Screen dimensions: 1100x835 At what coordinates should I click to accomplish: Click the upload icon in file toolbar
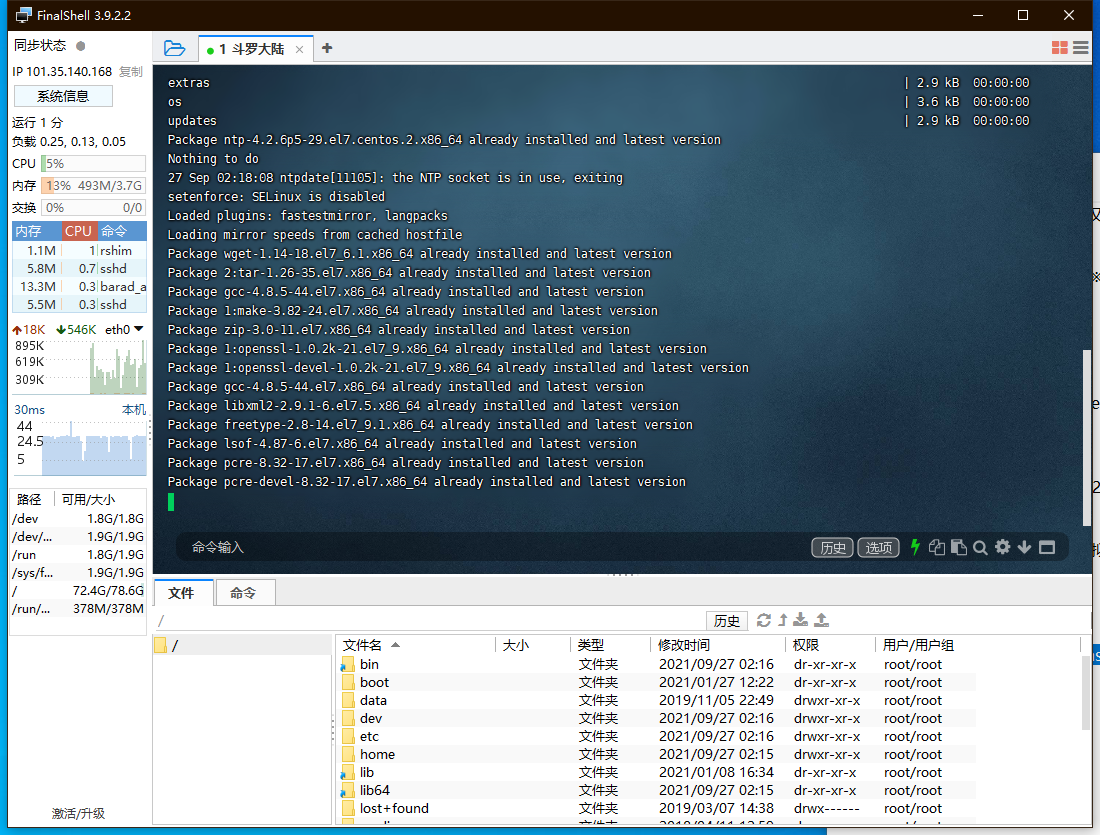822,620
